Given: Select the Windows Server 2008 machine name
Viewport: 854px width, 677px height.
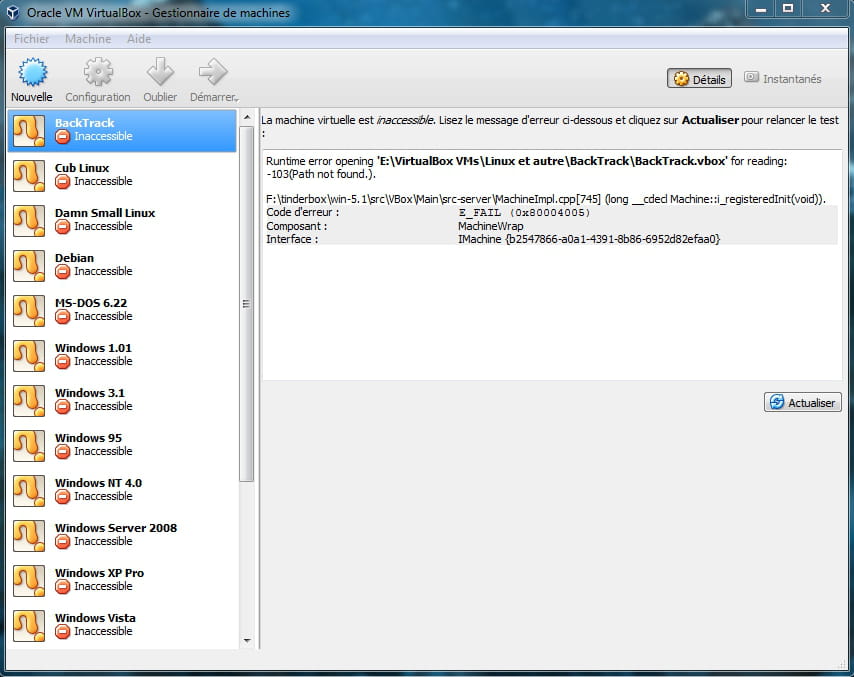Looking at the screenshot, I should click(x=116, y=528).
